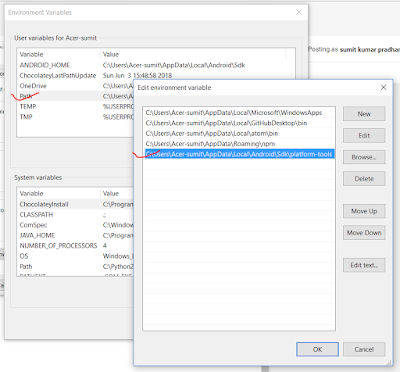
Task: Select JAVA_HOME system variable row
Action: click(x=76, y=235)
